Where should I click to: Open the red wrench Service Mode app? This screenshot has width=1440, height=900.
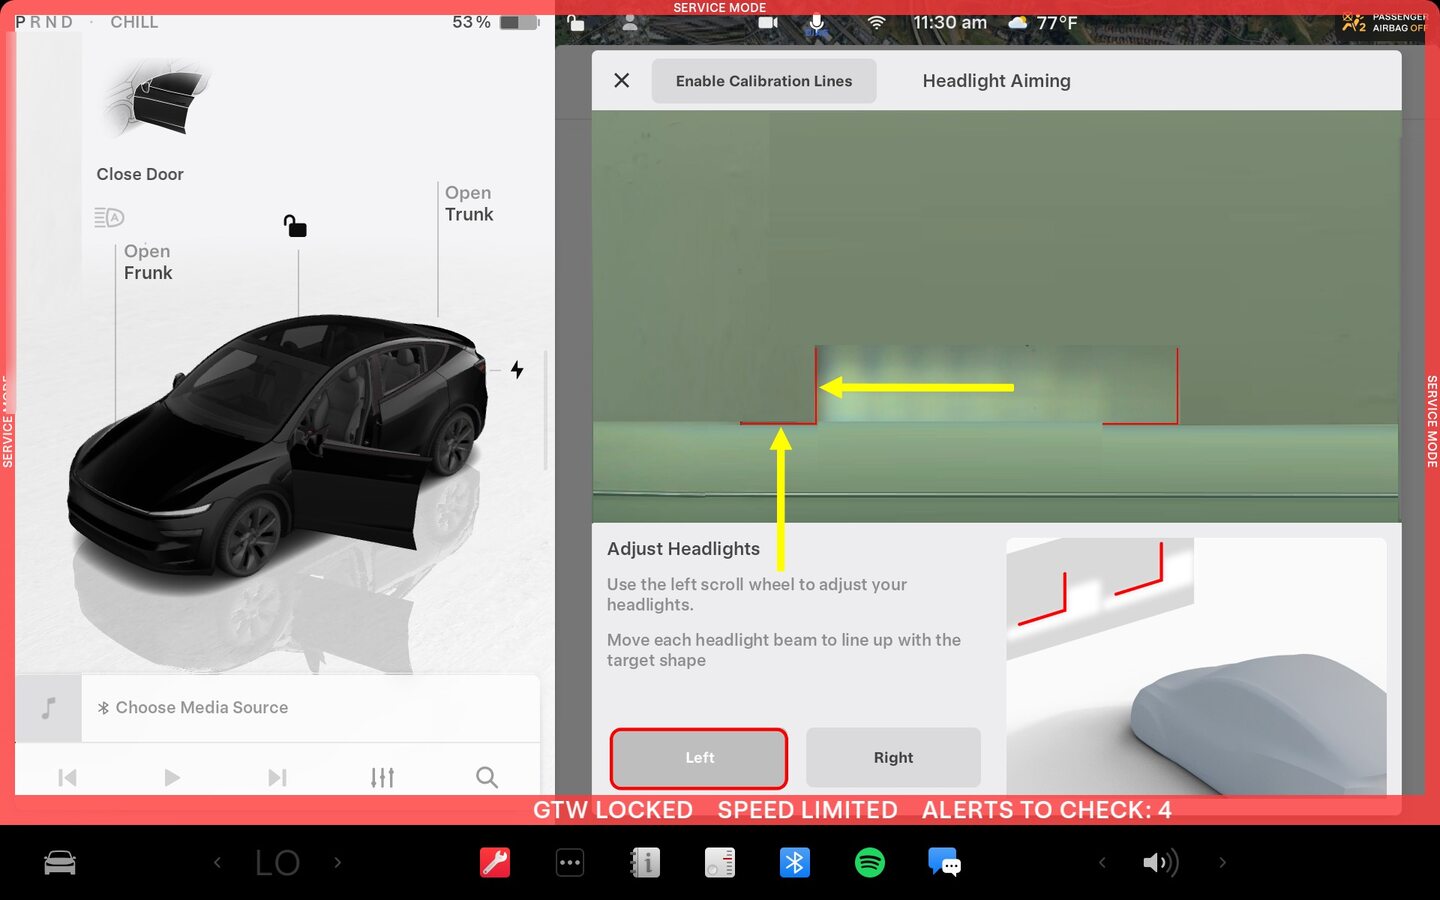pyautogui.click(x=495, y=862)
